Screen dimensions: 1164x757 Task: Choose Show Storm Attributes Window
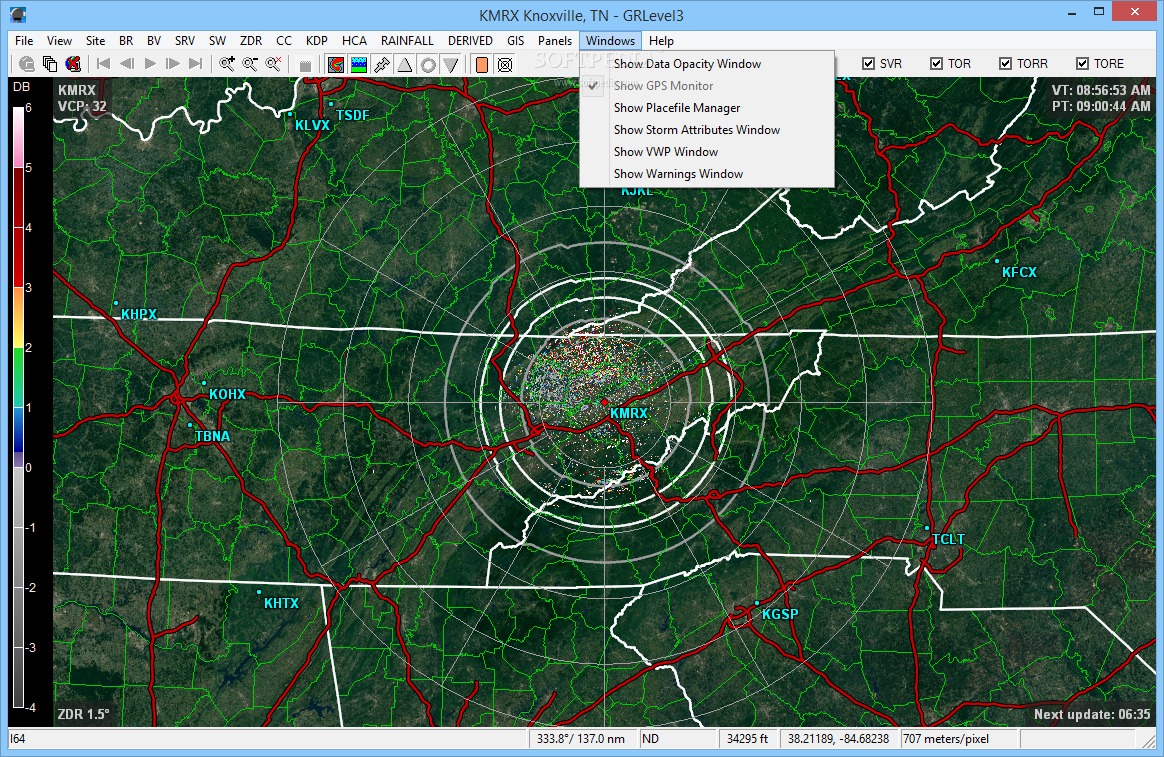point(707,130)
